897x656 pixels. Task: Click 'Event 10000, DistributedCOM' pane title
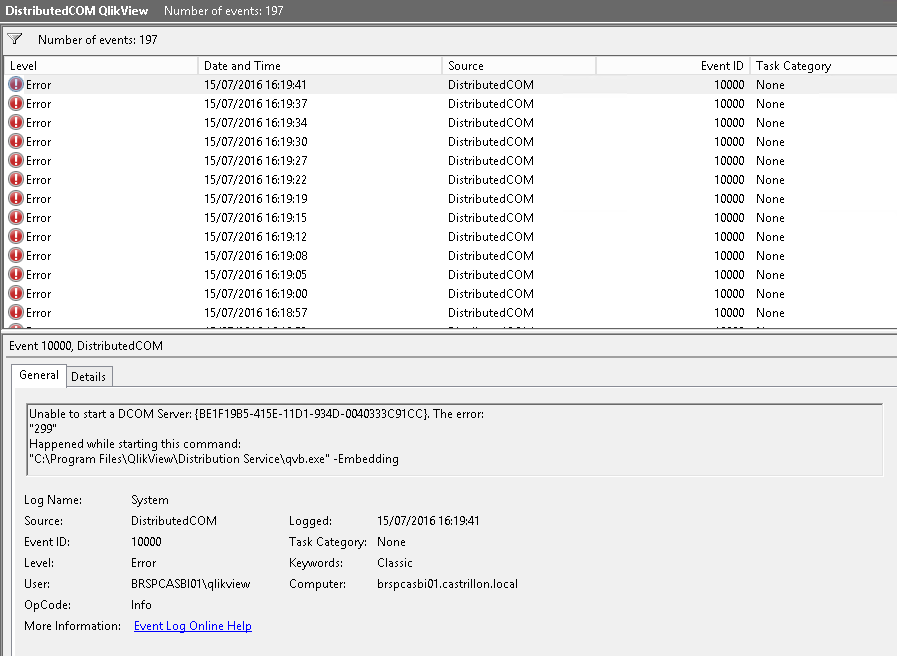click(x=86, y=345)
